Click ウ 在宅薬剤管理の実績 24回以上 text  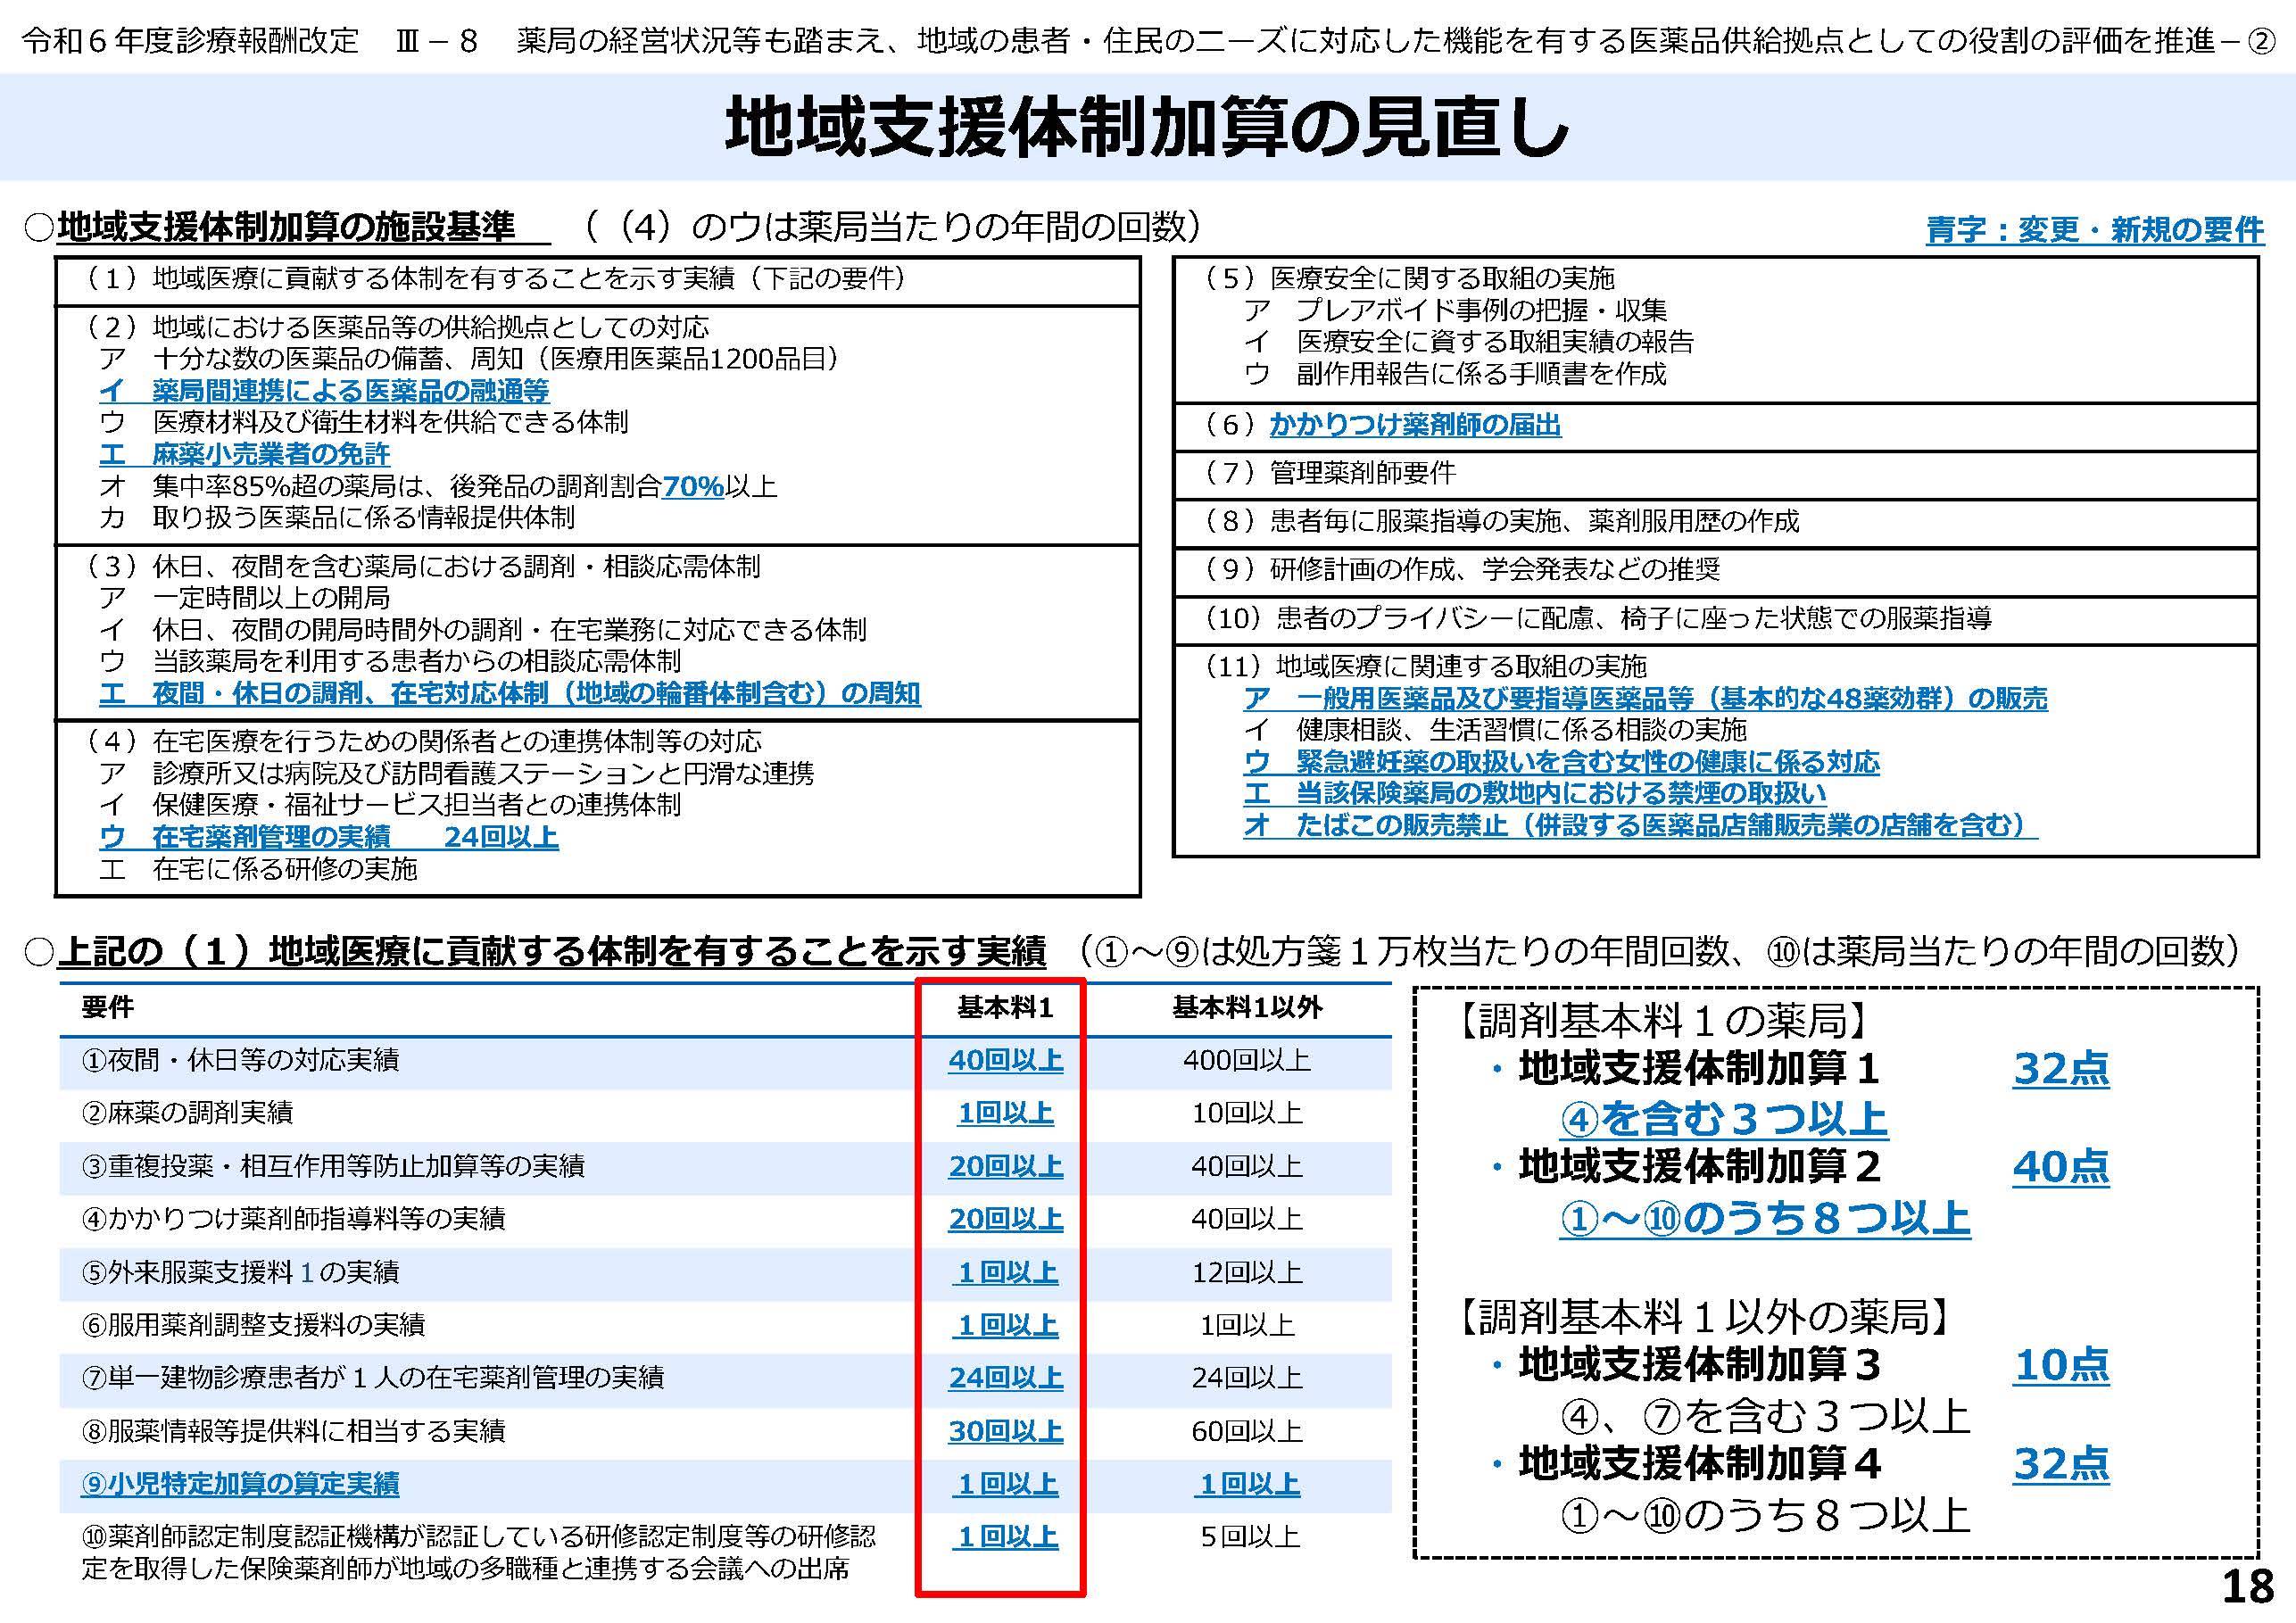pos(328,836)
